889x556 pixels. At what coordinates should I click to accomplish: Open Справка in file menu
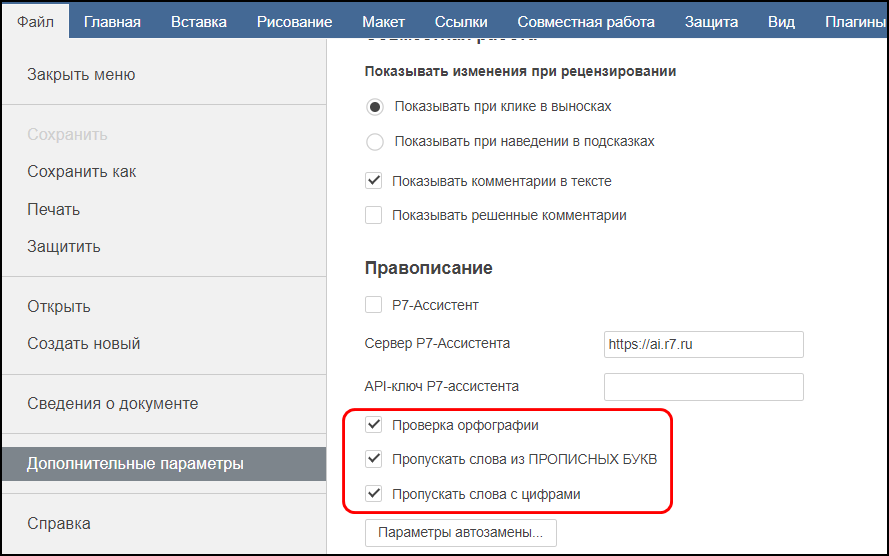(58, 523)
